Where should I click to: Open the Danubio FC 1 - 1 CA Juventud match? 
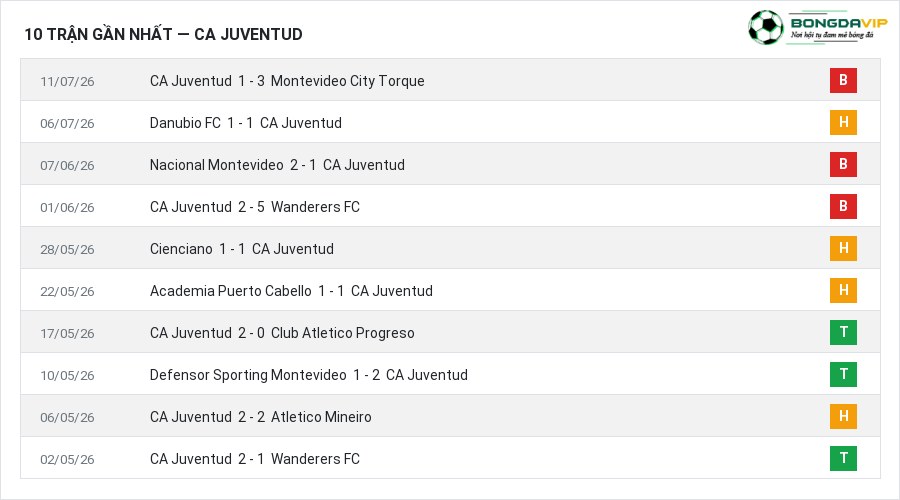[246, 123]
